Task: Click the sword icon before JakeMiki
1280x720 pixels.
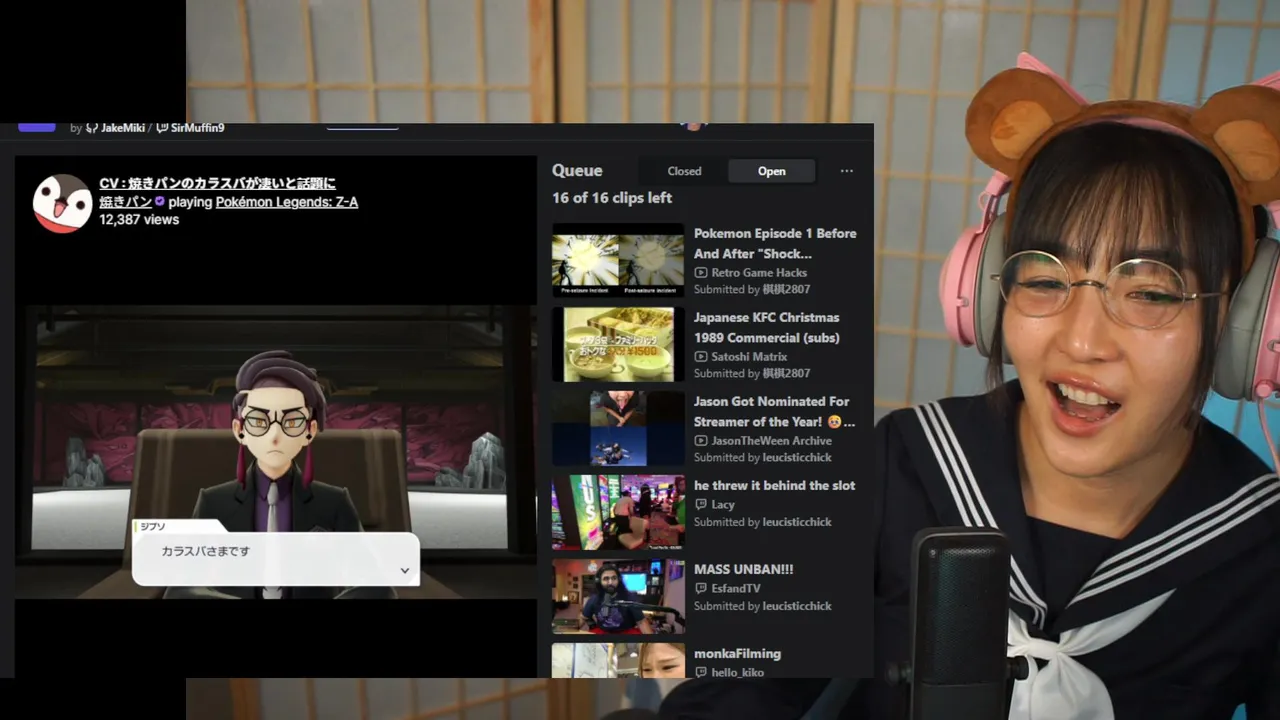Action: [x=92, y=128]
